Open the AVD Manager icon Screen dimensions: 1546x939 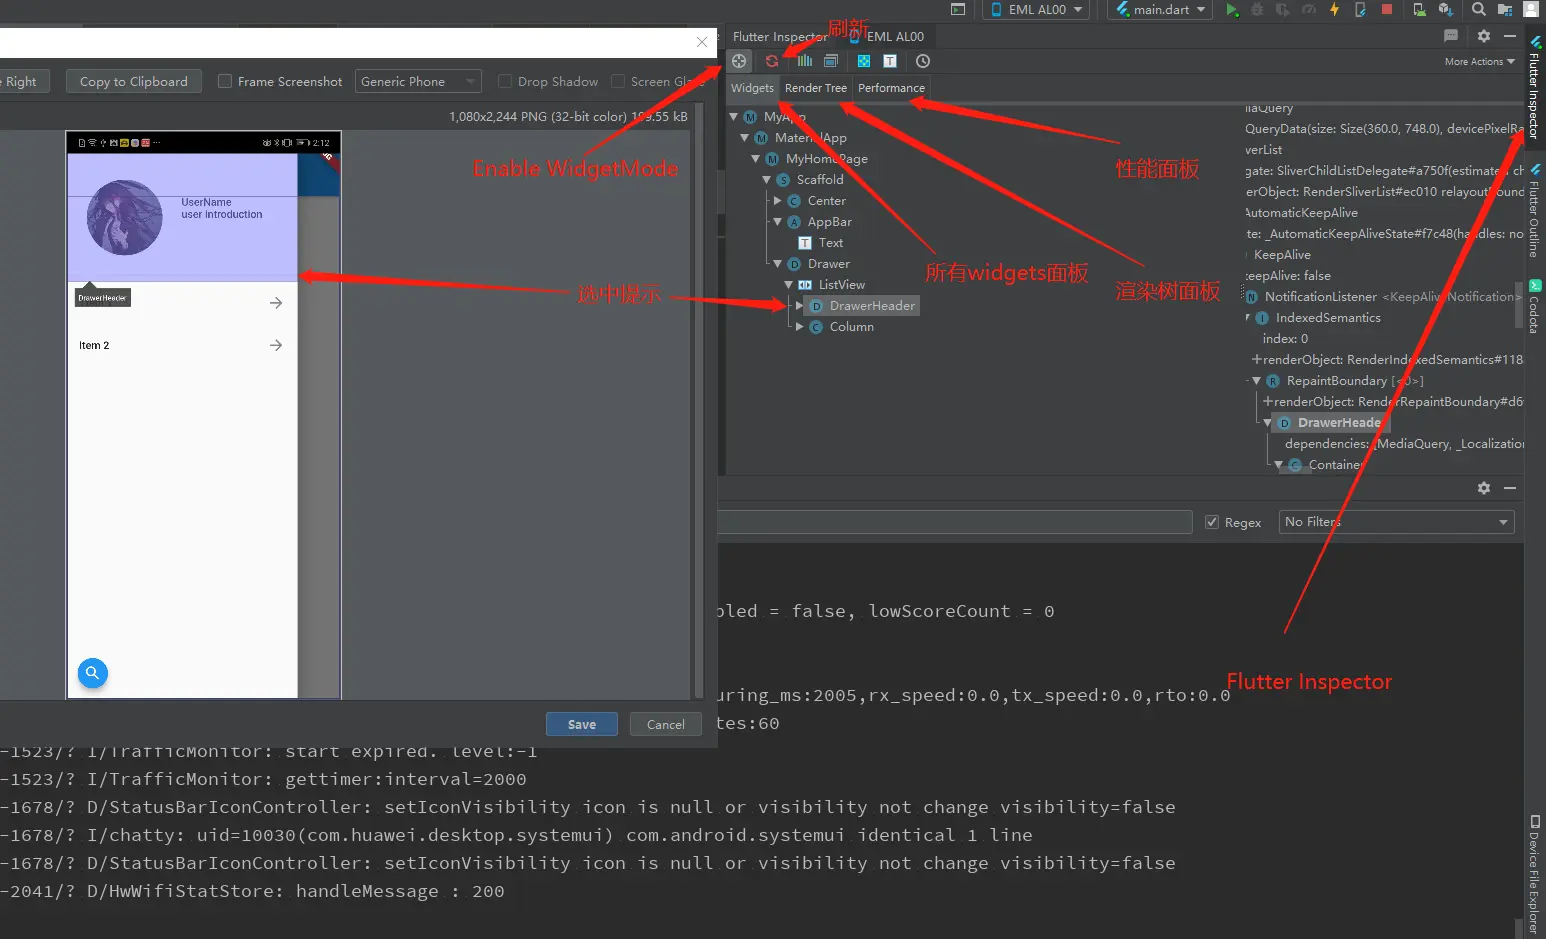click(1419, 10)
